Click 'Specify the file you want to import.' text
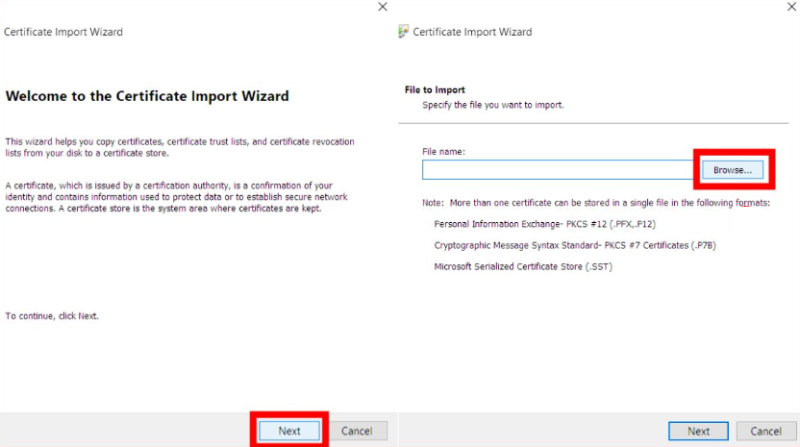 493,105
